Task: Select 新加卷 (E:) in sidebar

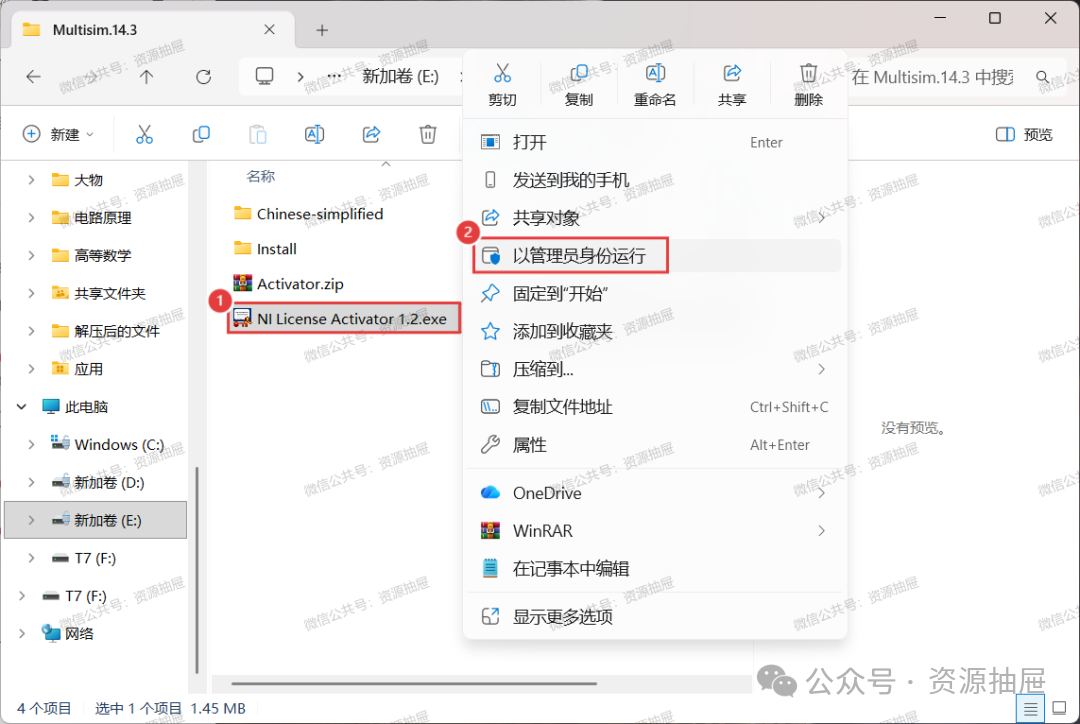Action: coord(96,520)
